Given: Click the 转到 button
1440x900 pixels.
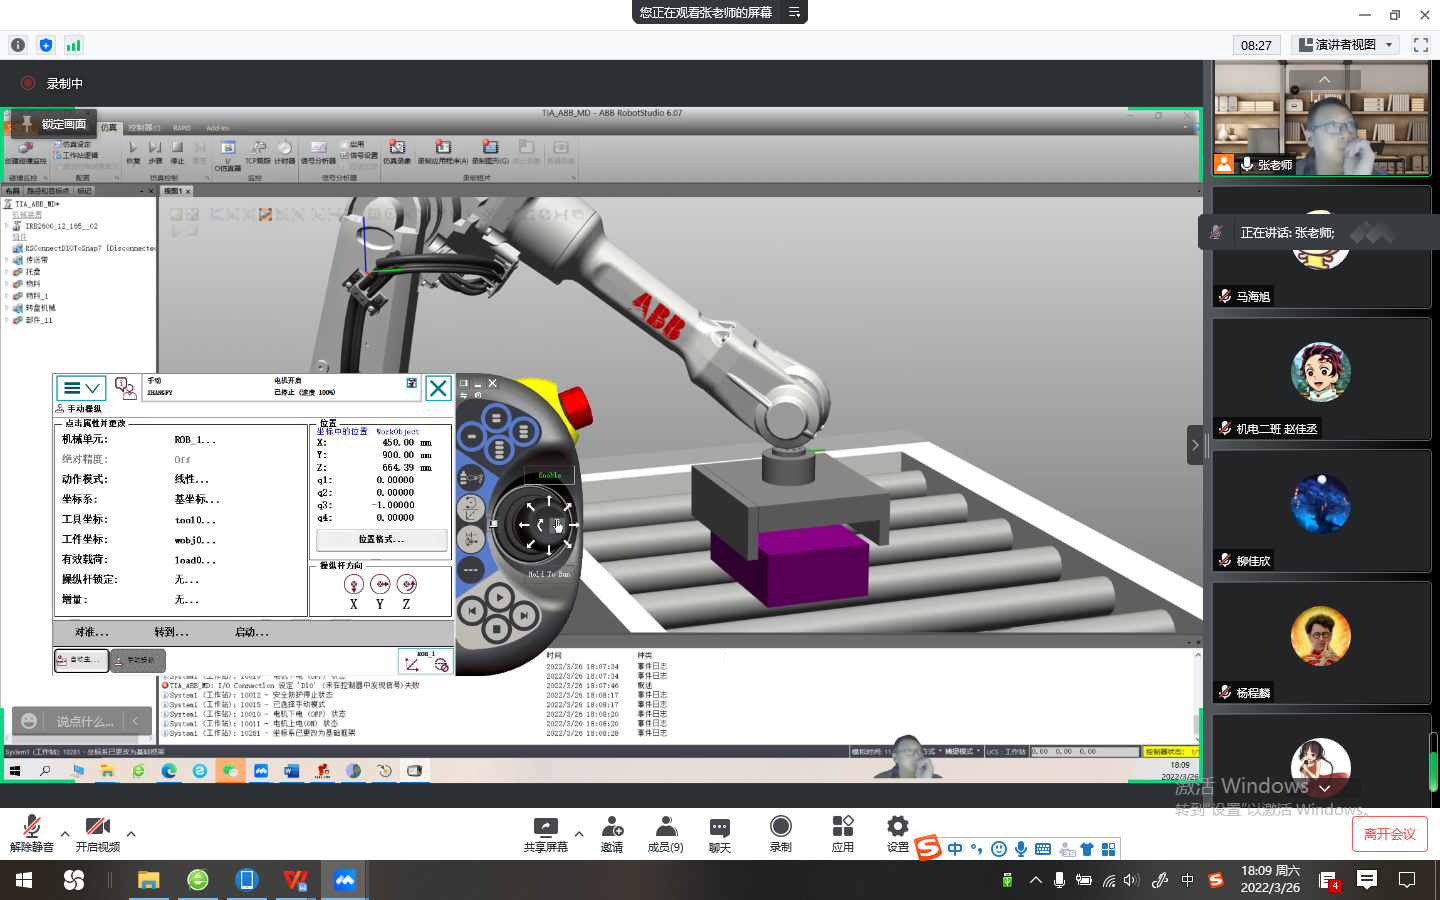Looking at the screenshot, I should click(171, 632).
